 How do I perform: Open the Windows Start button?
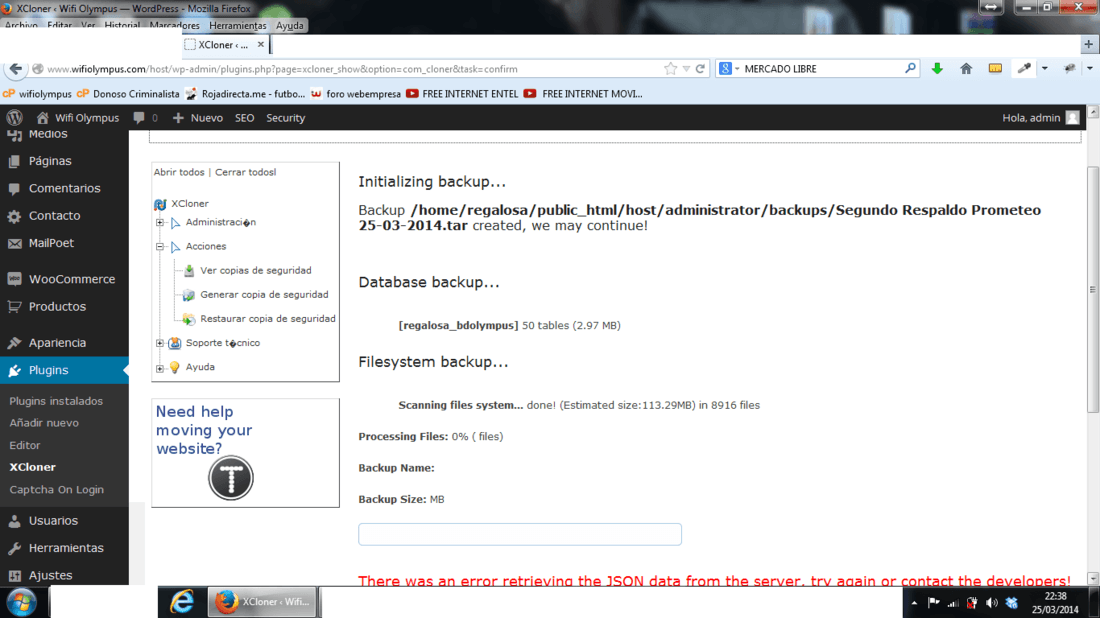pyautogui.click(x=22, y=603)
